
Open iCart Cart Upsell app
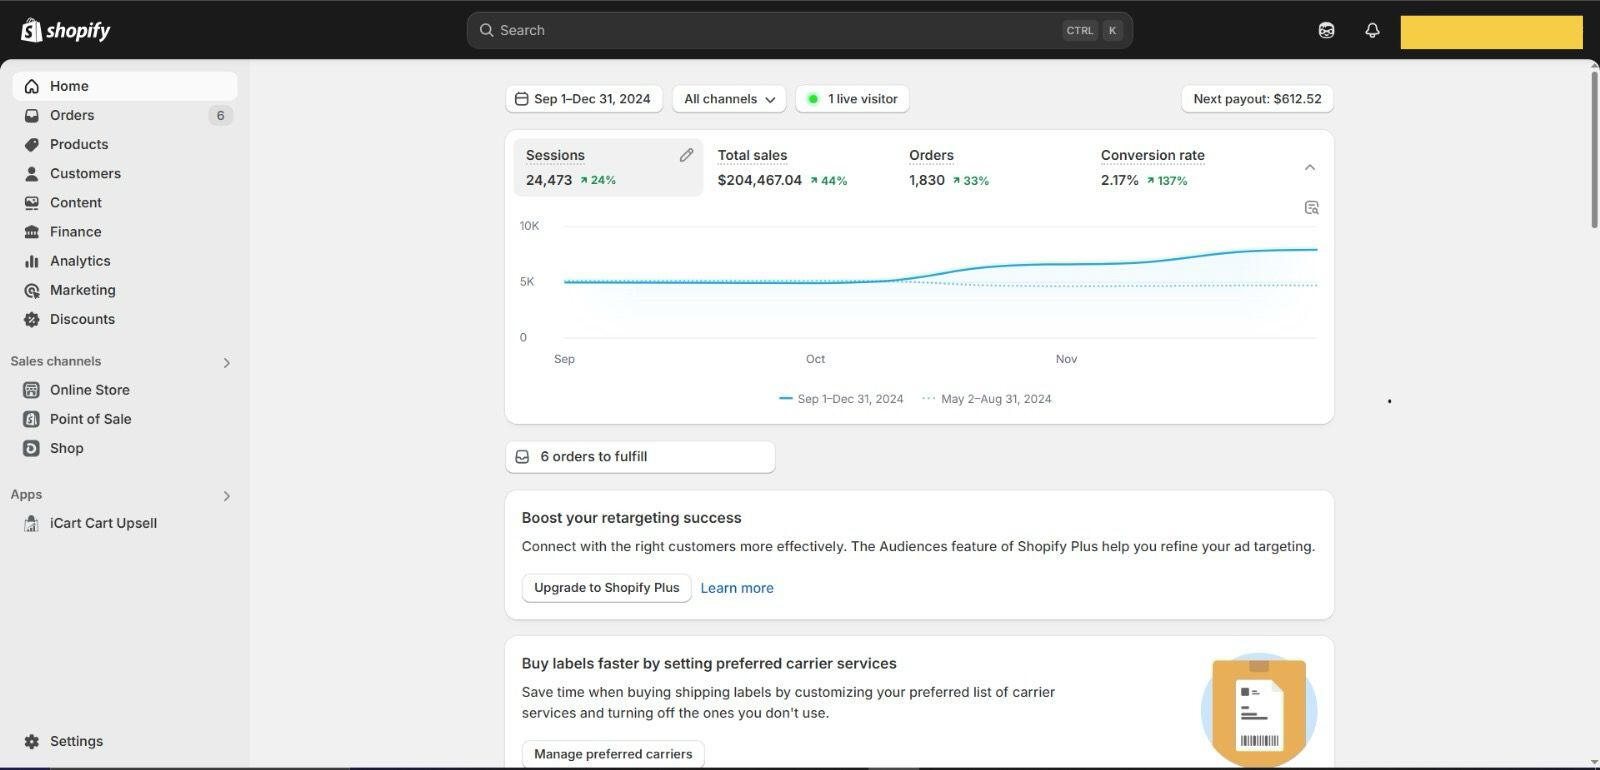(102, 523)
